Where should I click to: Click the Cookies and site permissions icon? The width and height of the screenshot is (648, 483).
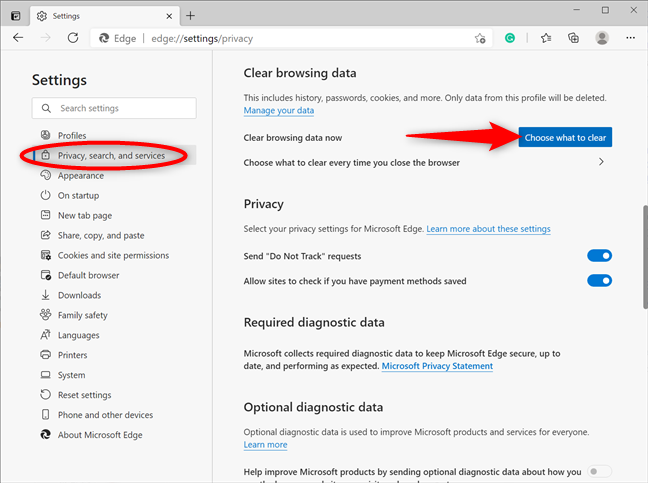[x=45, y=255]
